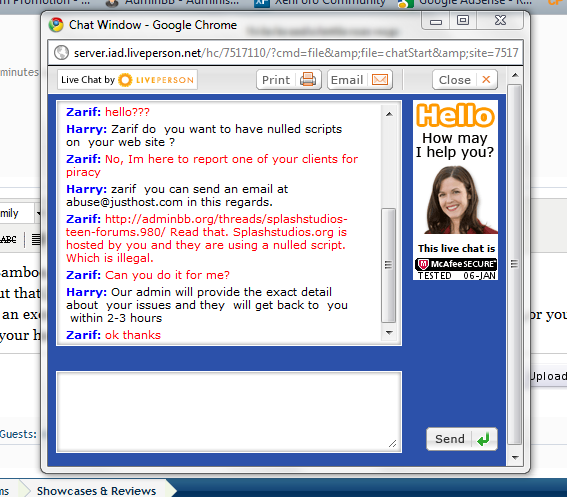Click the abuse@justhost.com text
Image resolution: width=567 pixels, height=497 pixels.
click(x=124, y=202)
